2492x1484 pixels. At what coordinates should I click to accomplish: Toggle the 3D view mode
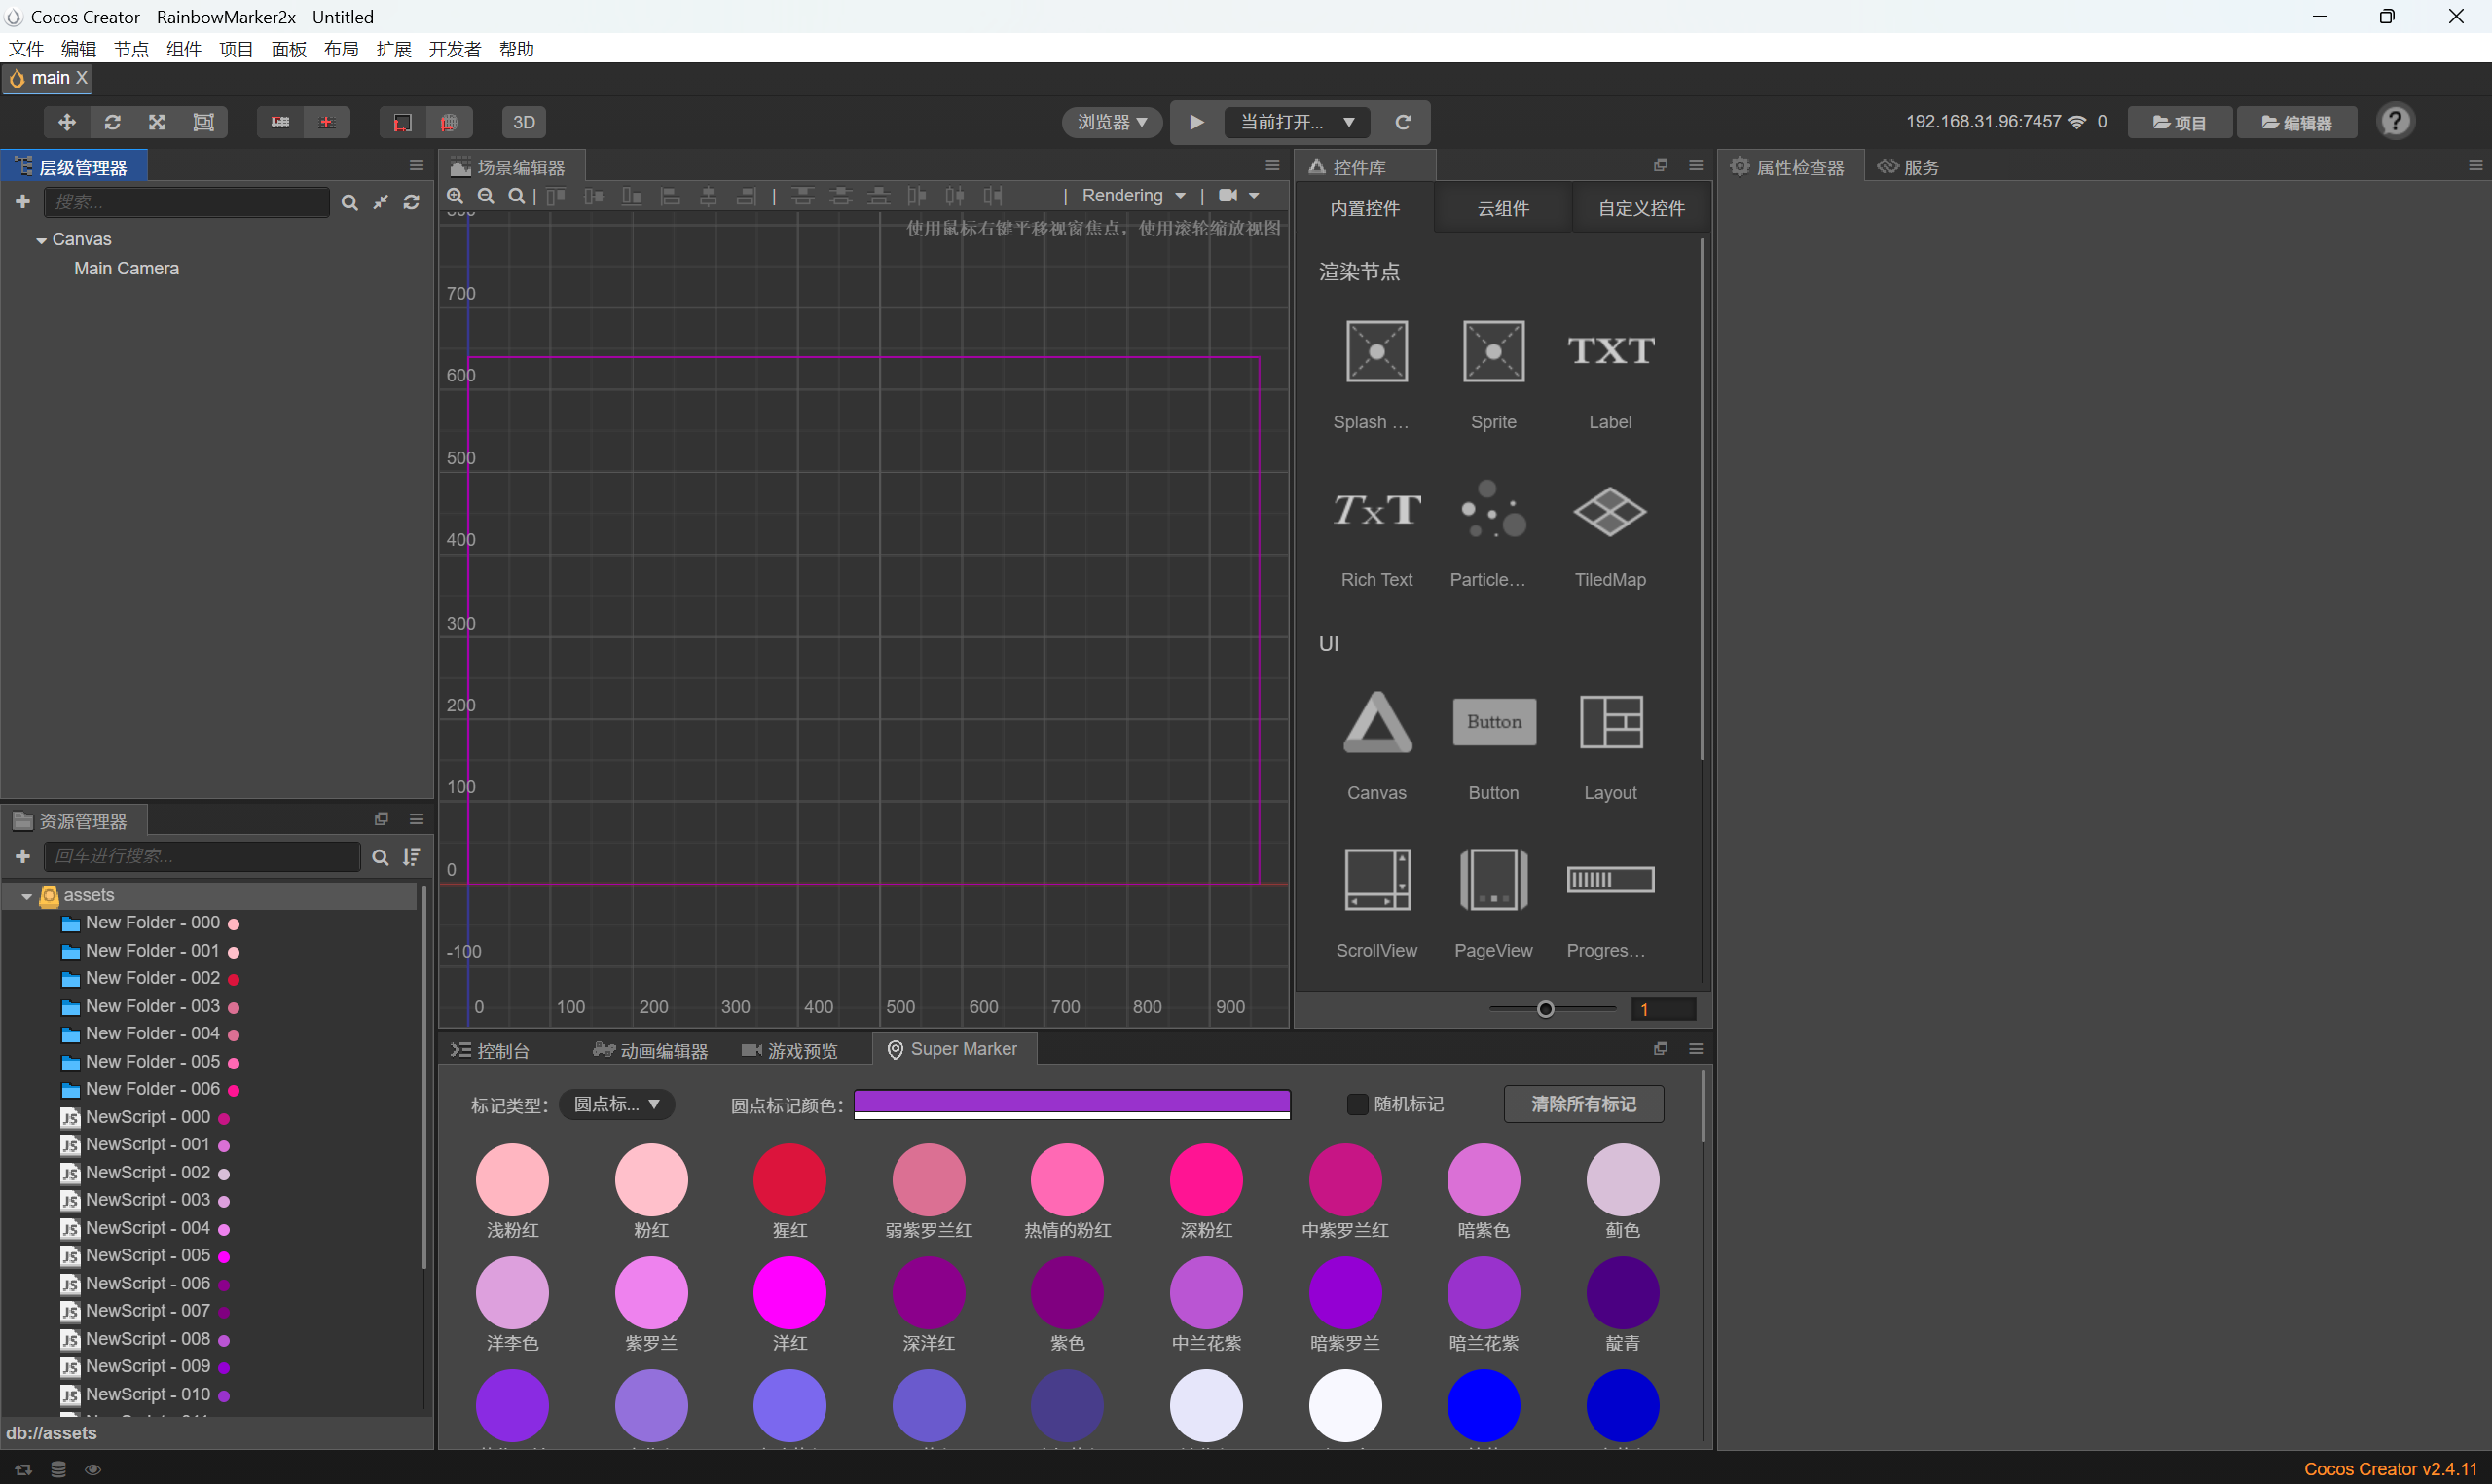coord(524,122)
